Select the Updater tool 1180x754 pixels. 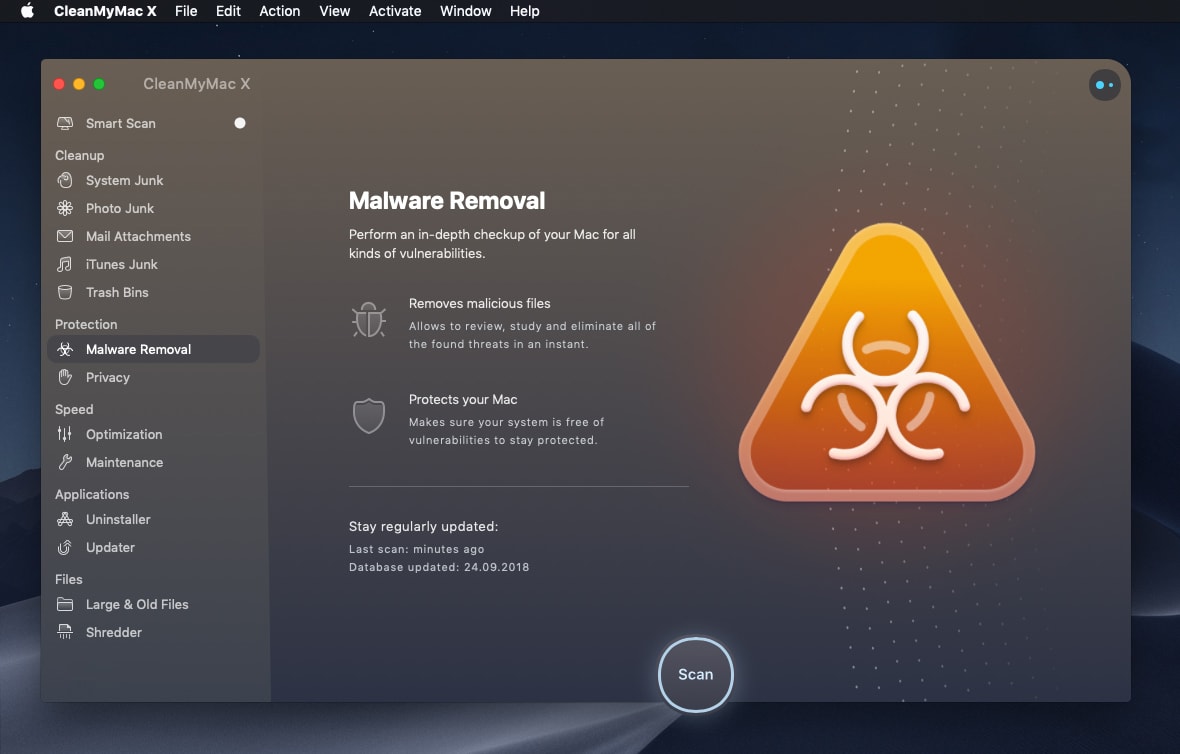(x=111, y=547)
